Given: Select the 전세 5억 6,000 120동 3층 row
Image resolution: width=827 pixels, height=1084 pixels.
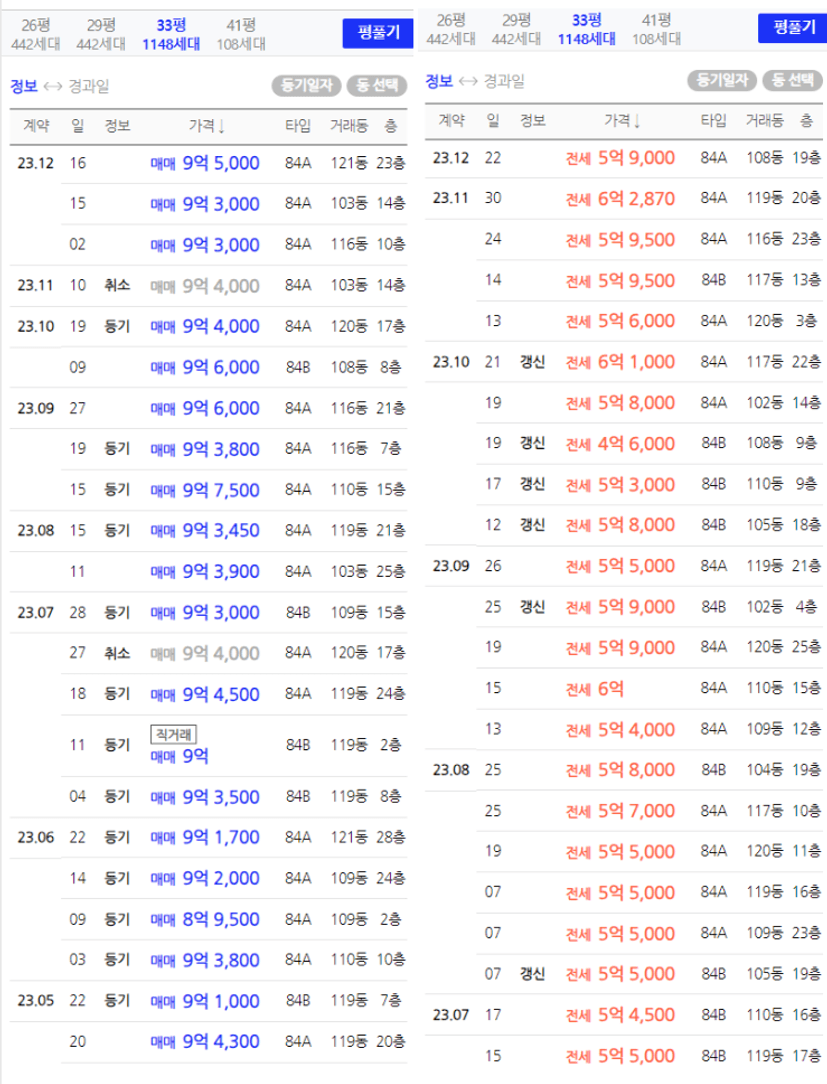Looking at the screenshot, I should point(649,321).
